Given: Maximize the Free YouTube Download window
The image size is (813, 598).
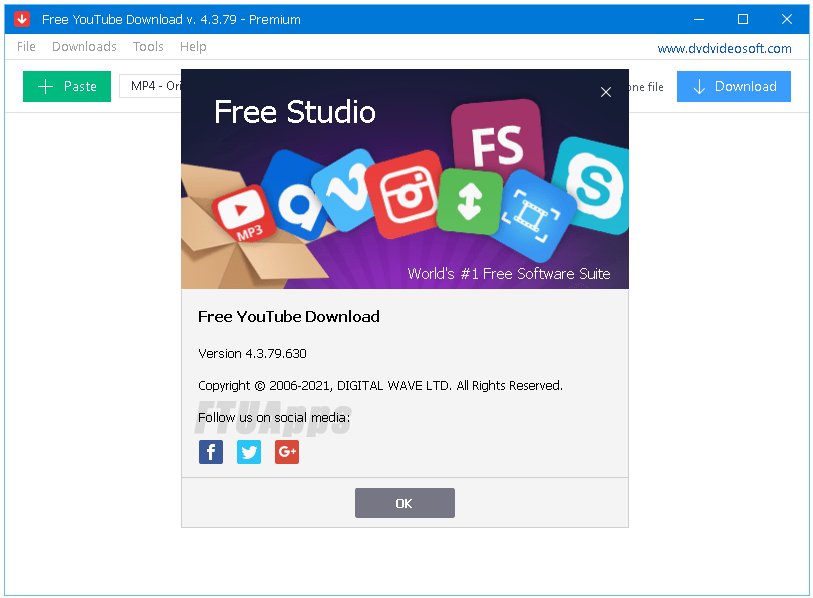Looking at the screenshot, I should coord(742,19).
